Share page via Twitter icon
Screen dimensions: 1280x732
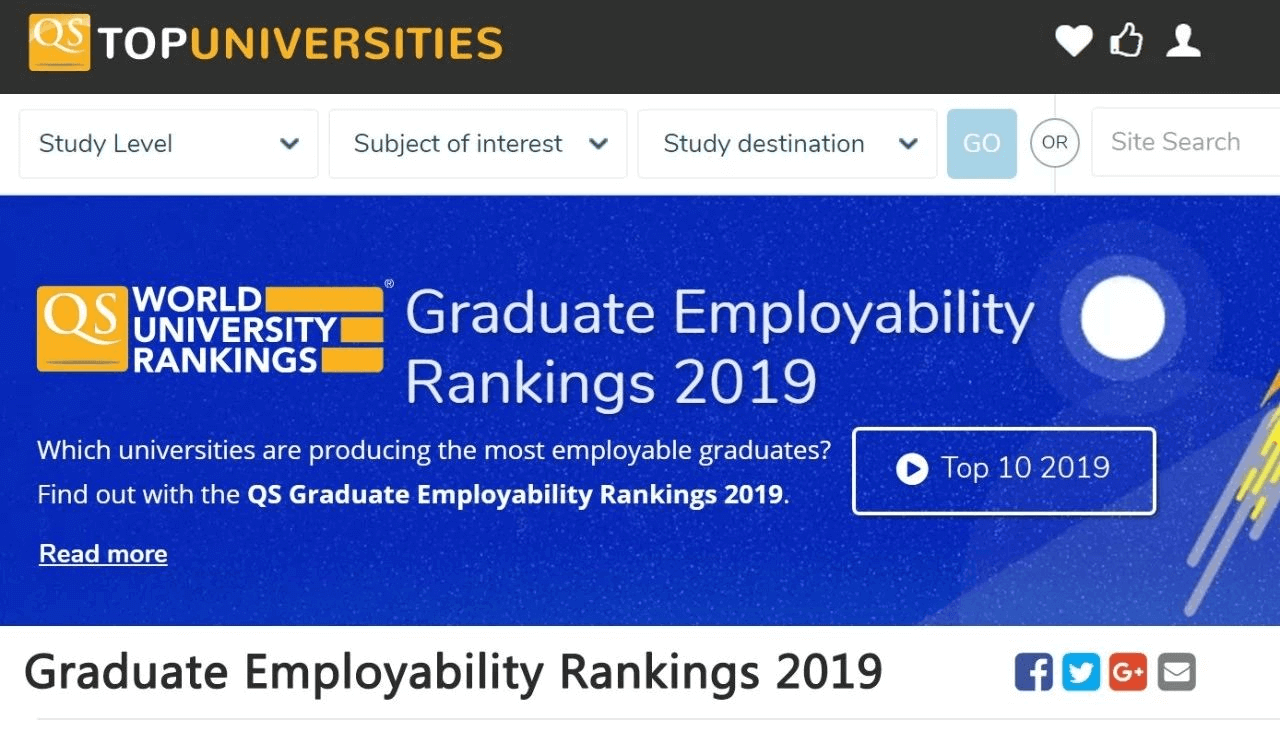point(1081,672)
